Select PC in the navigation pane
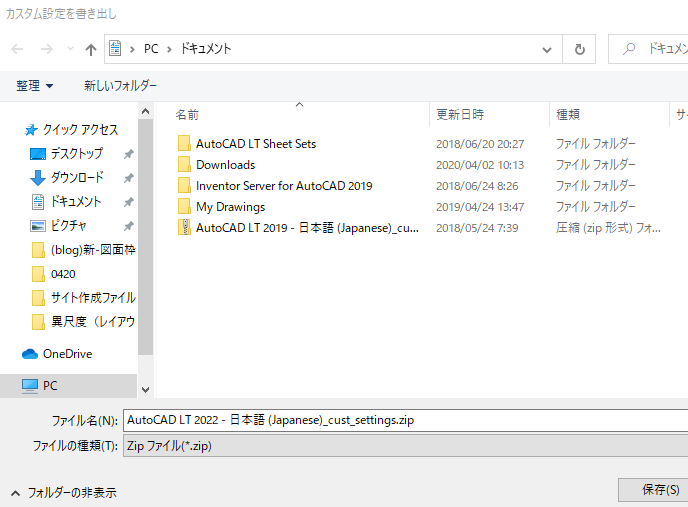688x507 pixels. [50, 386]
